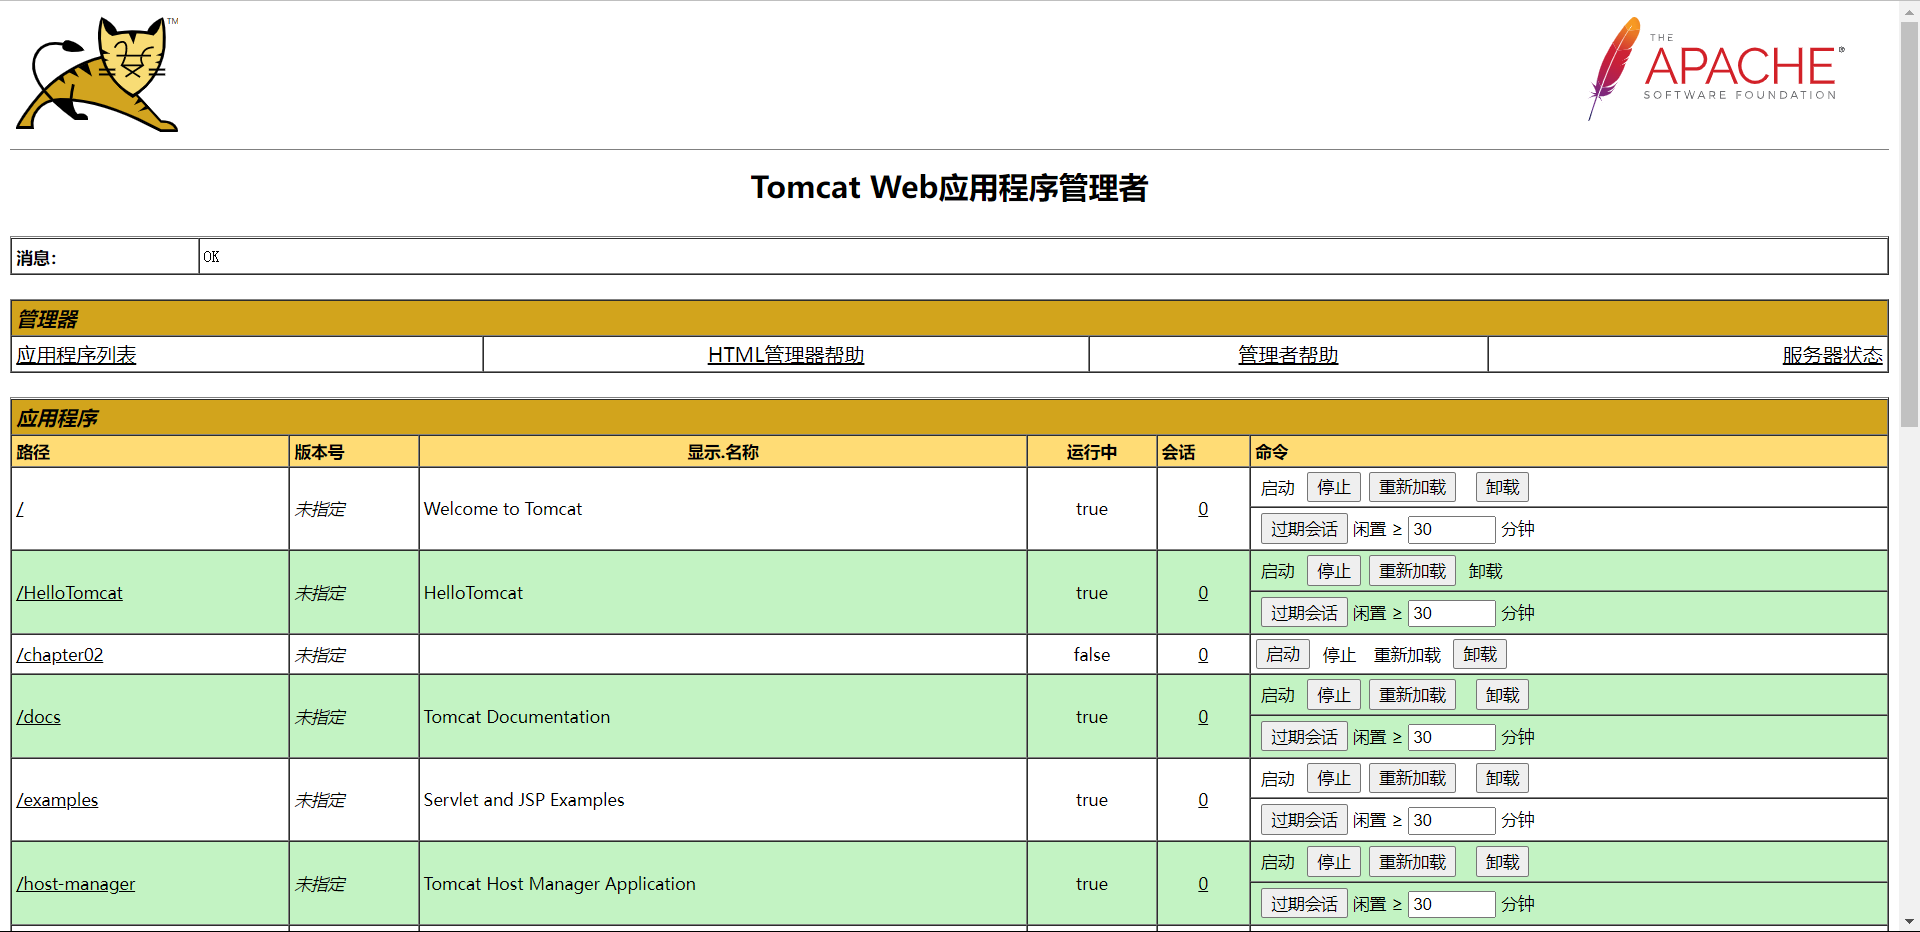Screen dimensions: 1920x932
Task: Reload the HelloTomcat application
Action: point(1412,571)
